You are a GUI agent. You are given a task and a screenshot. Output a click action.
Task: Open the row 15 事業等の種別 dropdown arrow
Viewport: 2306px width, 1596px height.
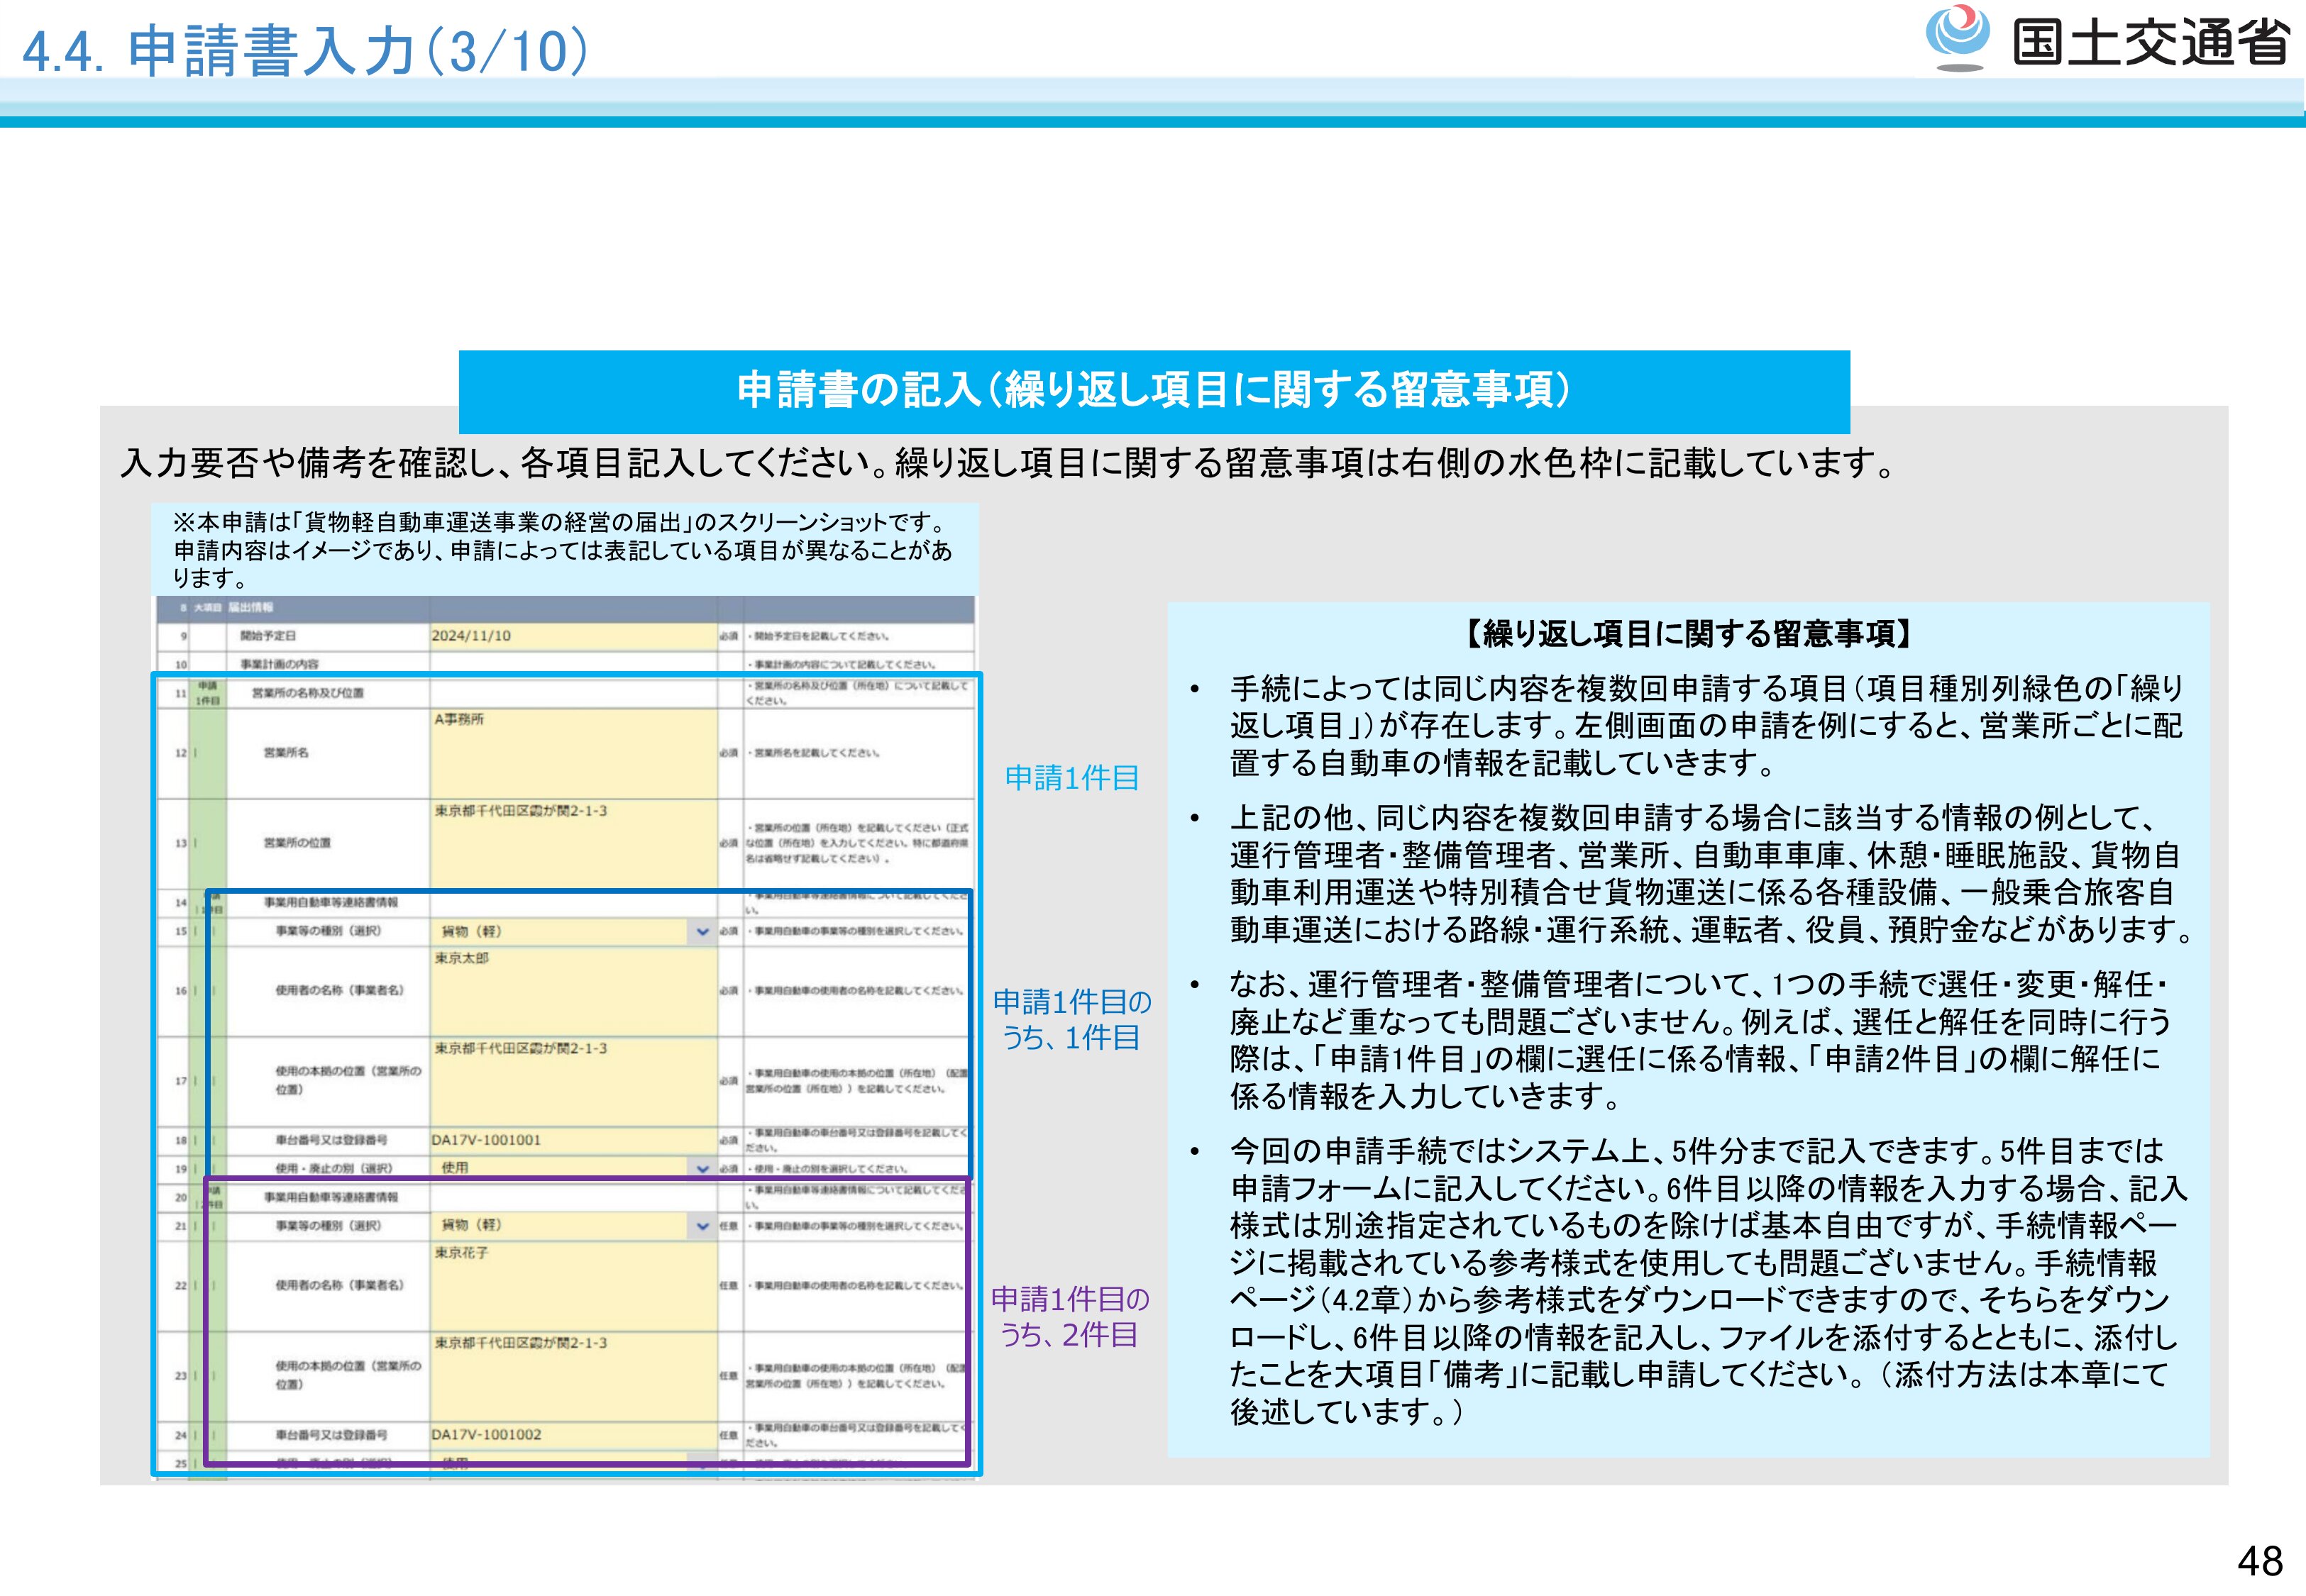702,932
